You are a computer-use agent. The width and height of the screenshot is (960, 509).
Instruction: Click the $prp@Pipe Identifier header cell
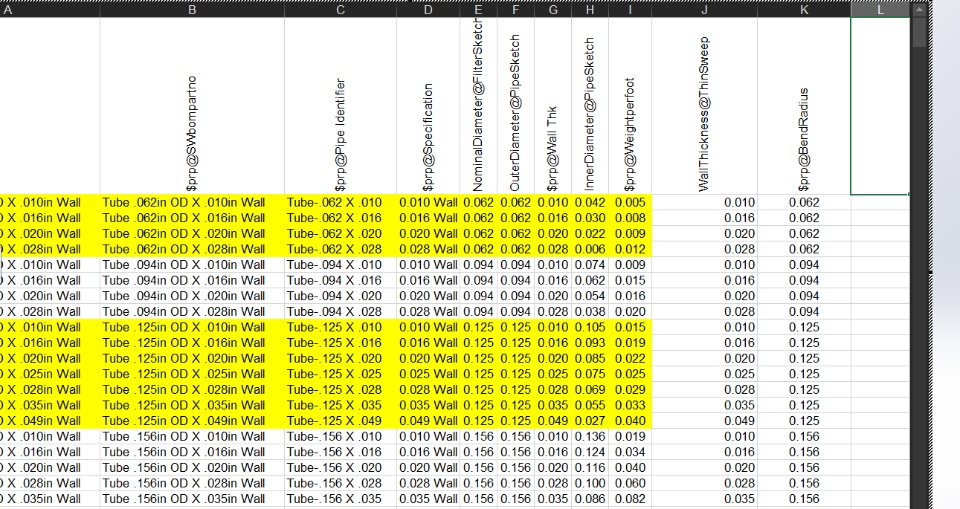click(340, 106)
